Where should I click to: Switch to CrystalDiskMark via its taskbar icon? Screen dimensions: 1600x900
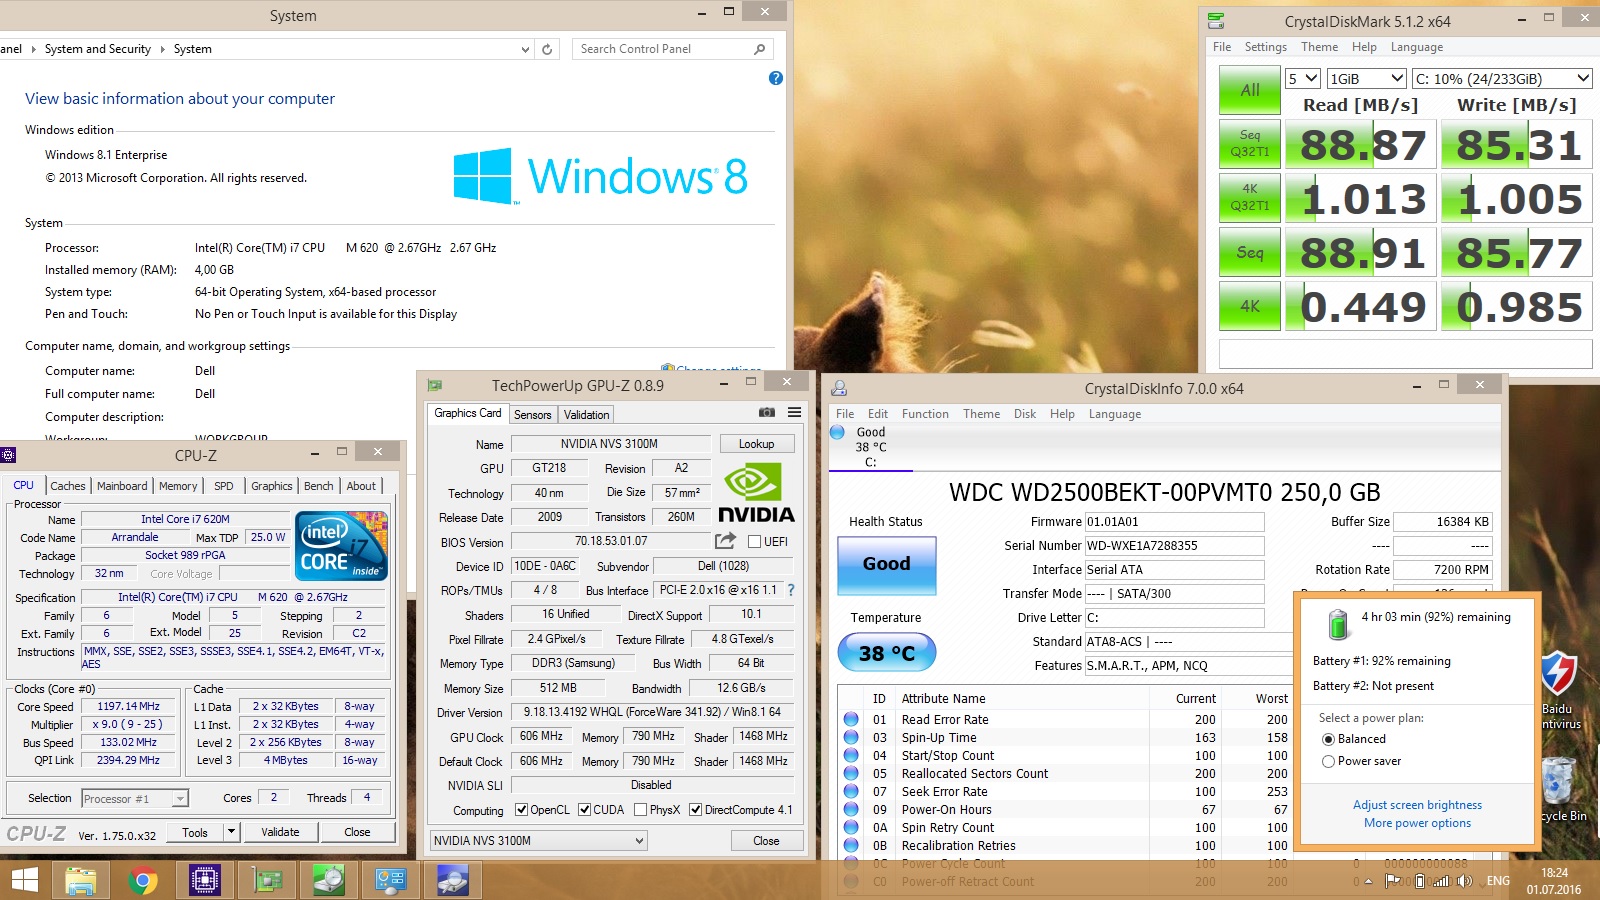(x=329, y=880)
